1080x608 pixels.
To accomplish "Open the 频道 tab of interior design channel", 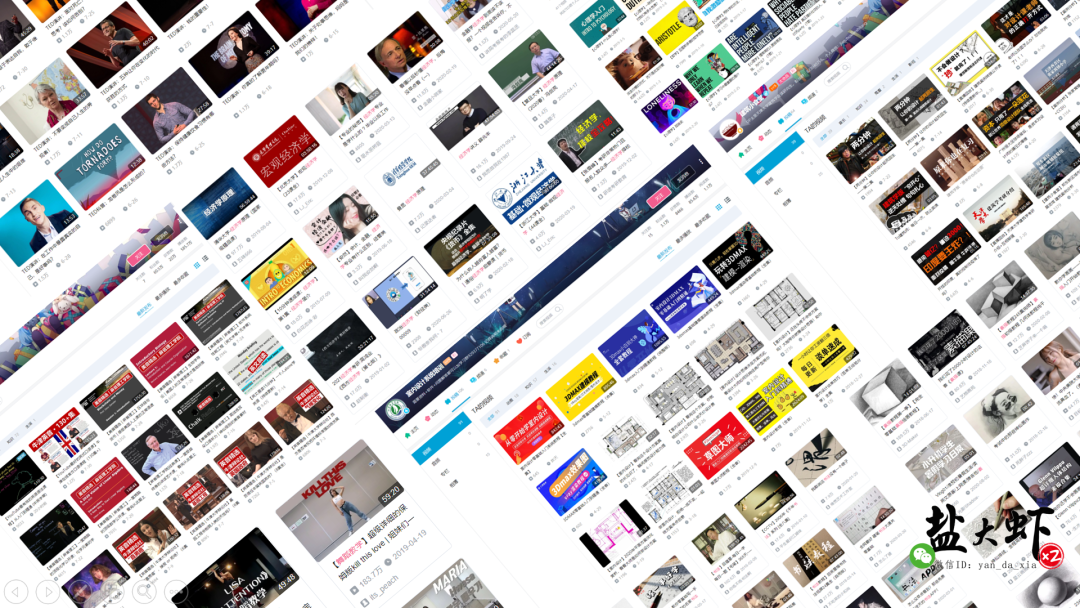I will pyautogui.click(x=477, y=377).
